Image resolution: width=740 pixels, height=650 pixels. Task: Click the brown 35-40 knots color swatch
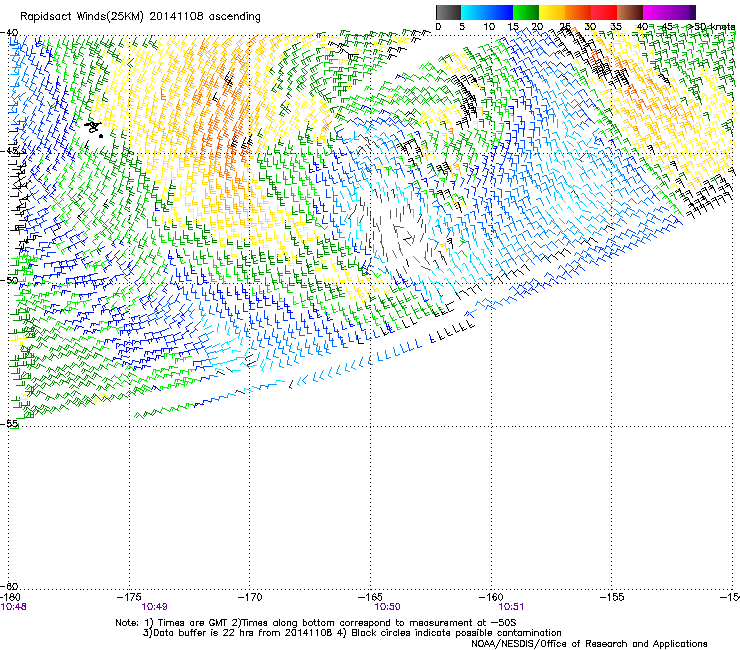click(x=630, y=12)
